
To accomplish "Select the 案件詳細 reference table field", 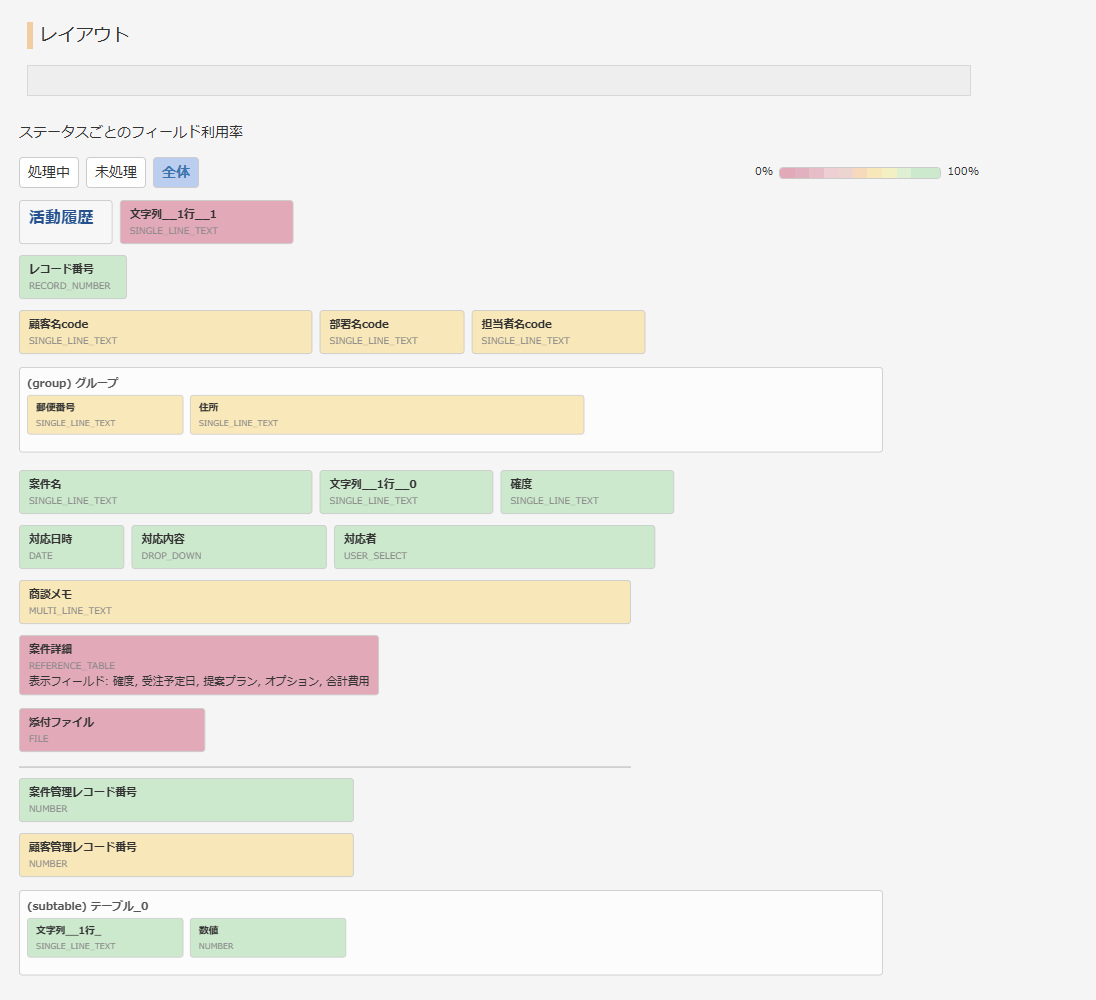I will pos(198,664).
